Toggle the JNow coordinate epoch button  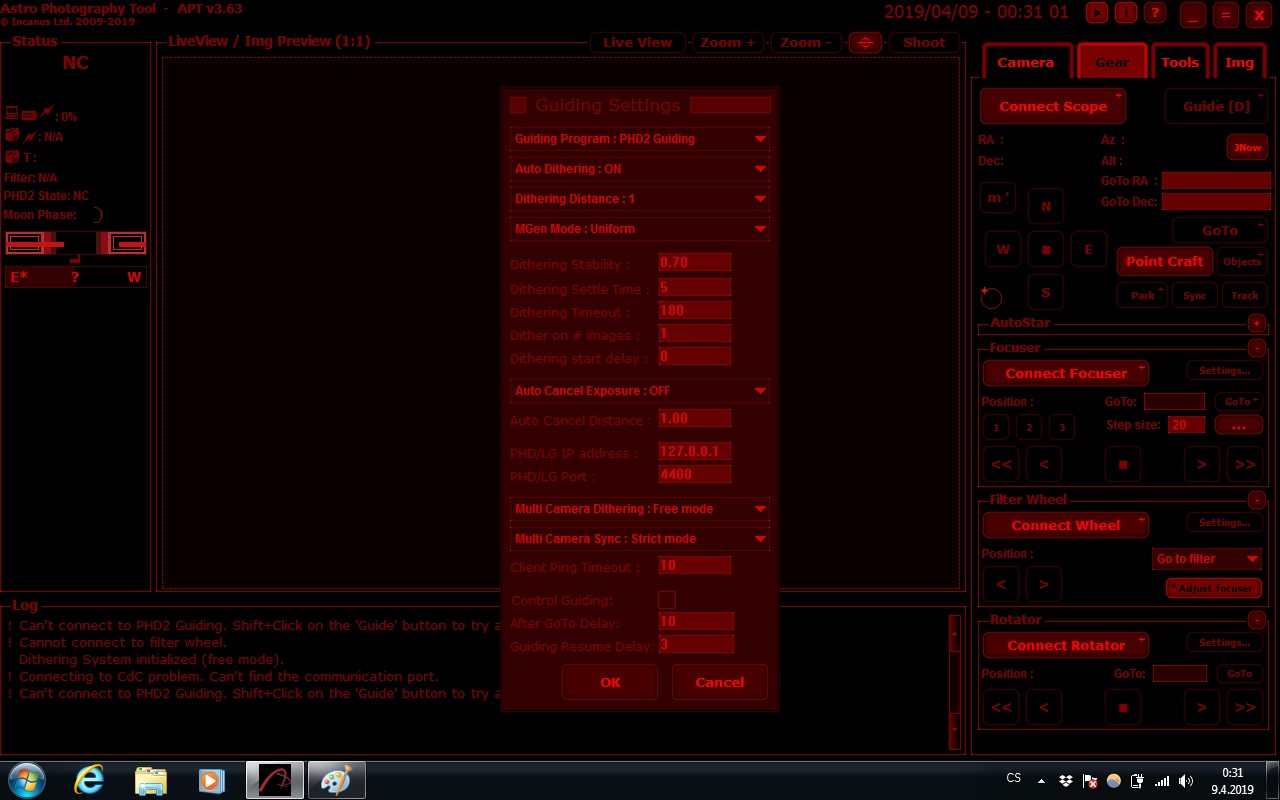(1247, 147)
